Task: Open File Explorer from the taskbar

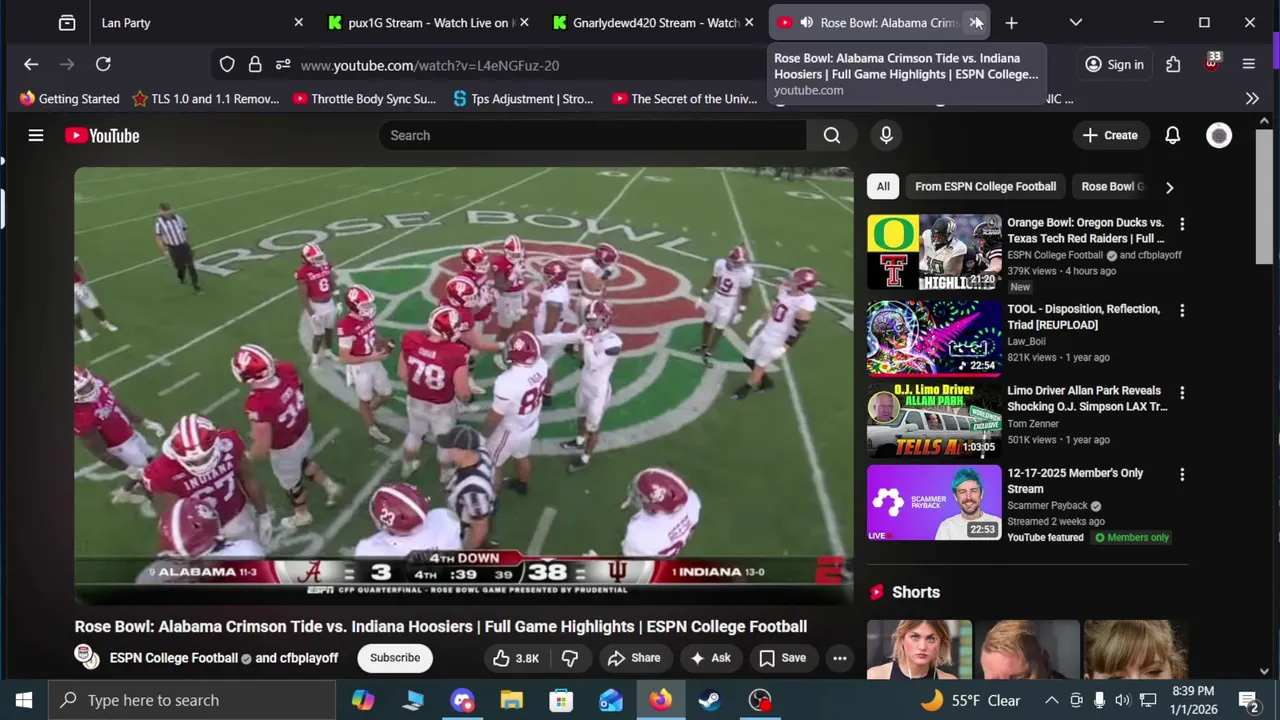Action: pos(511,700)
